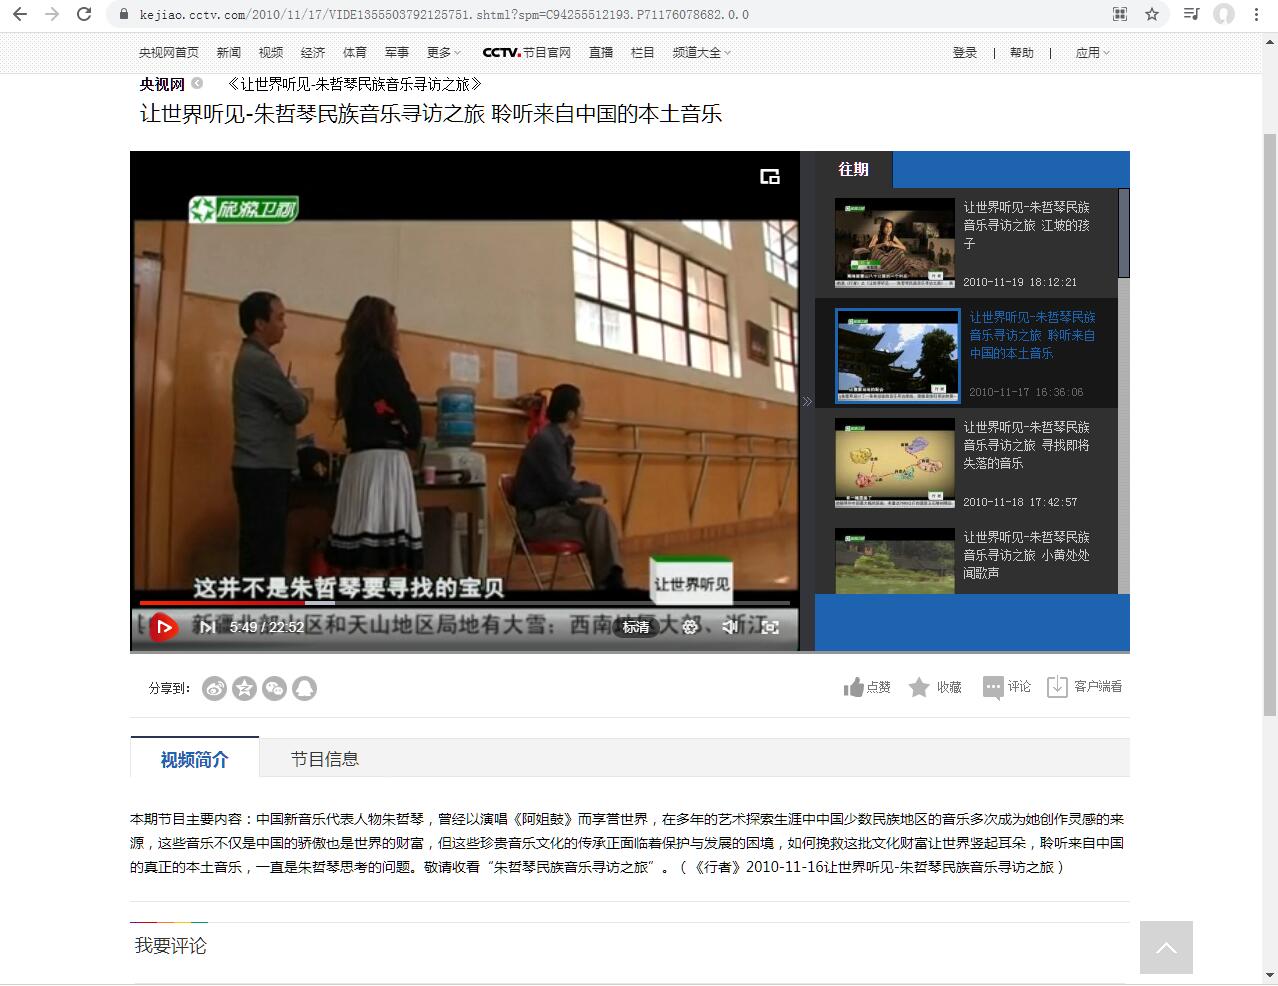
Task: Select the 视频简介 tab
Action: click(x=195, y=759)
